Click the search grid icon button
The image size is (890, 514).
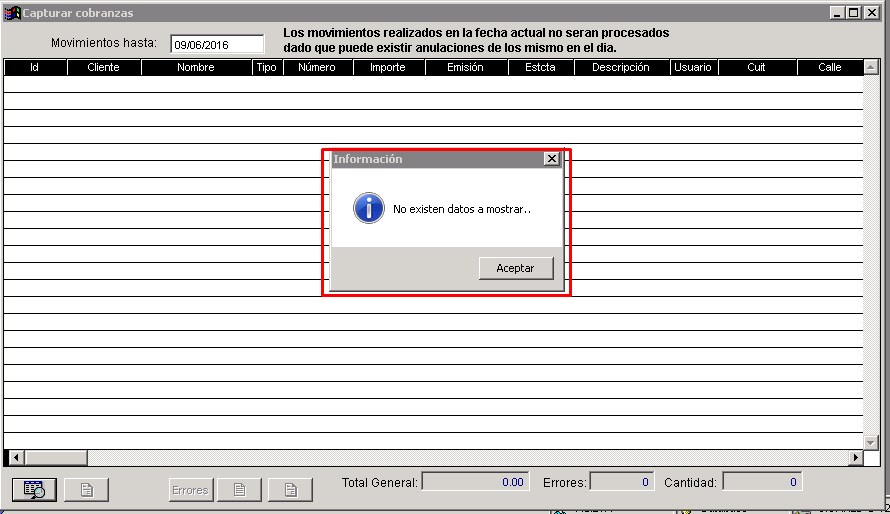[x=34, y=490]
